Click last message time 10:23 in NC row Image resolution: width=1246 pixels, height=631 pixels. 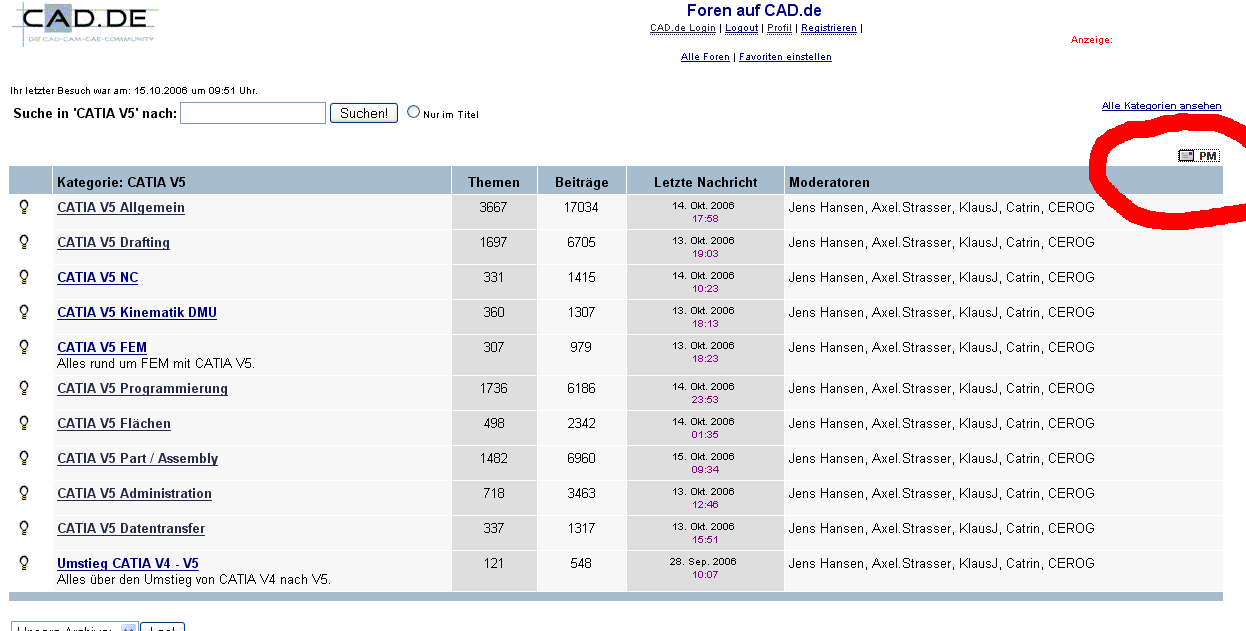(x=706, y=288)
